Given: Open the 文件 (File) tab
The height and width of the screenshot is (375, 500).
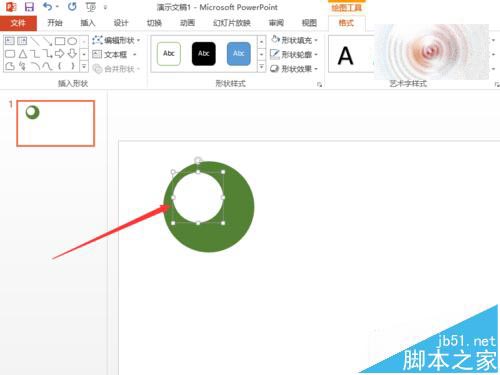Looking at the screenshot, I should click(18, 23).
